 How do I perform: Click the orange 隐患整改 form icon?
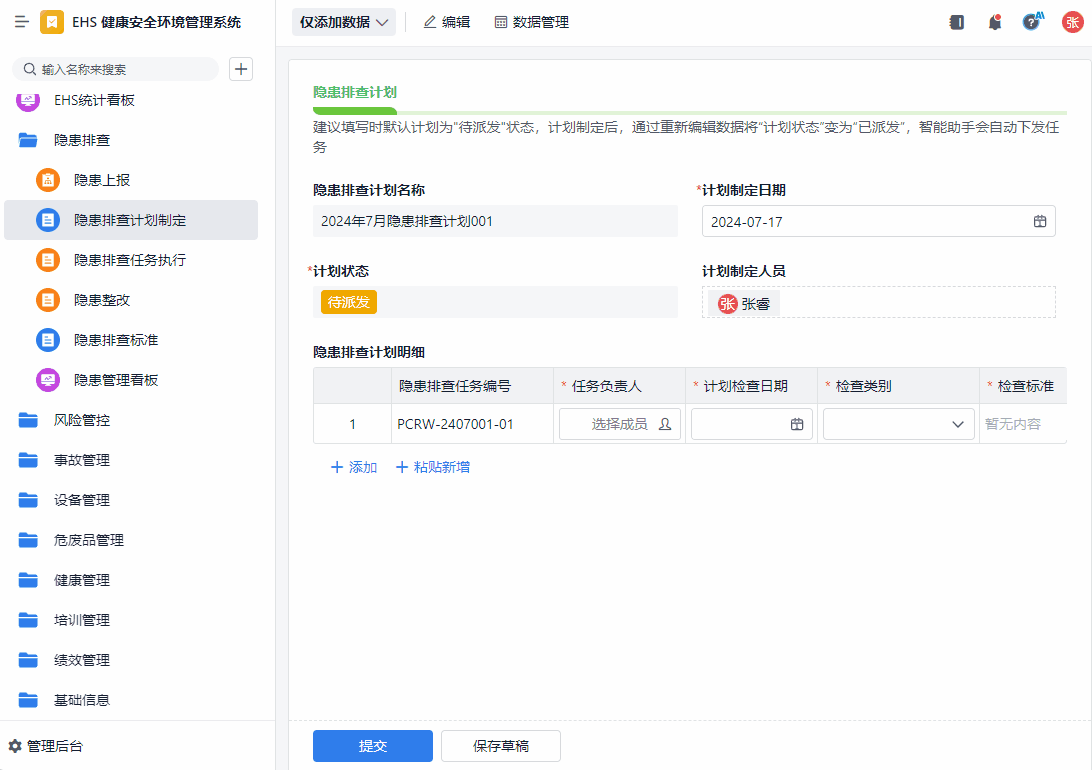coord(48,300)
